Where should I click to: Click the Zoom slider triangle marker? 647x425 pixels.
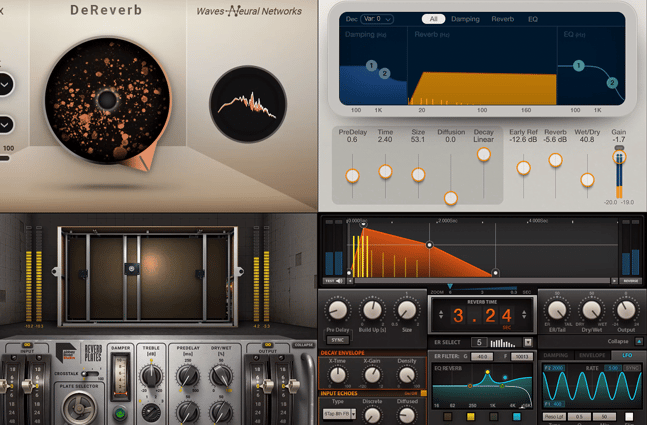[x=450, y=286]
